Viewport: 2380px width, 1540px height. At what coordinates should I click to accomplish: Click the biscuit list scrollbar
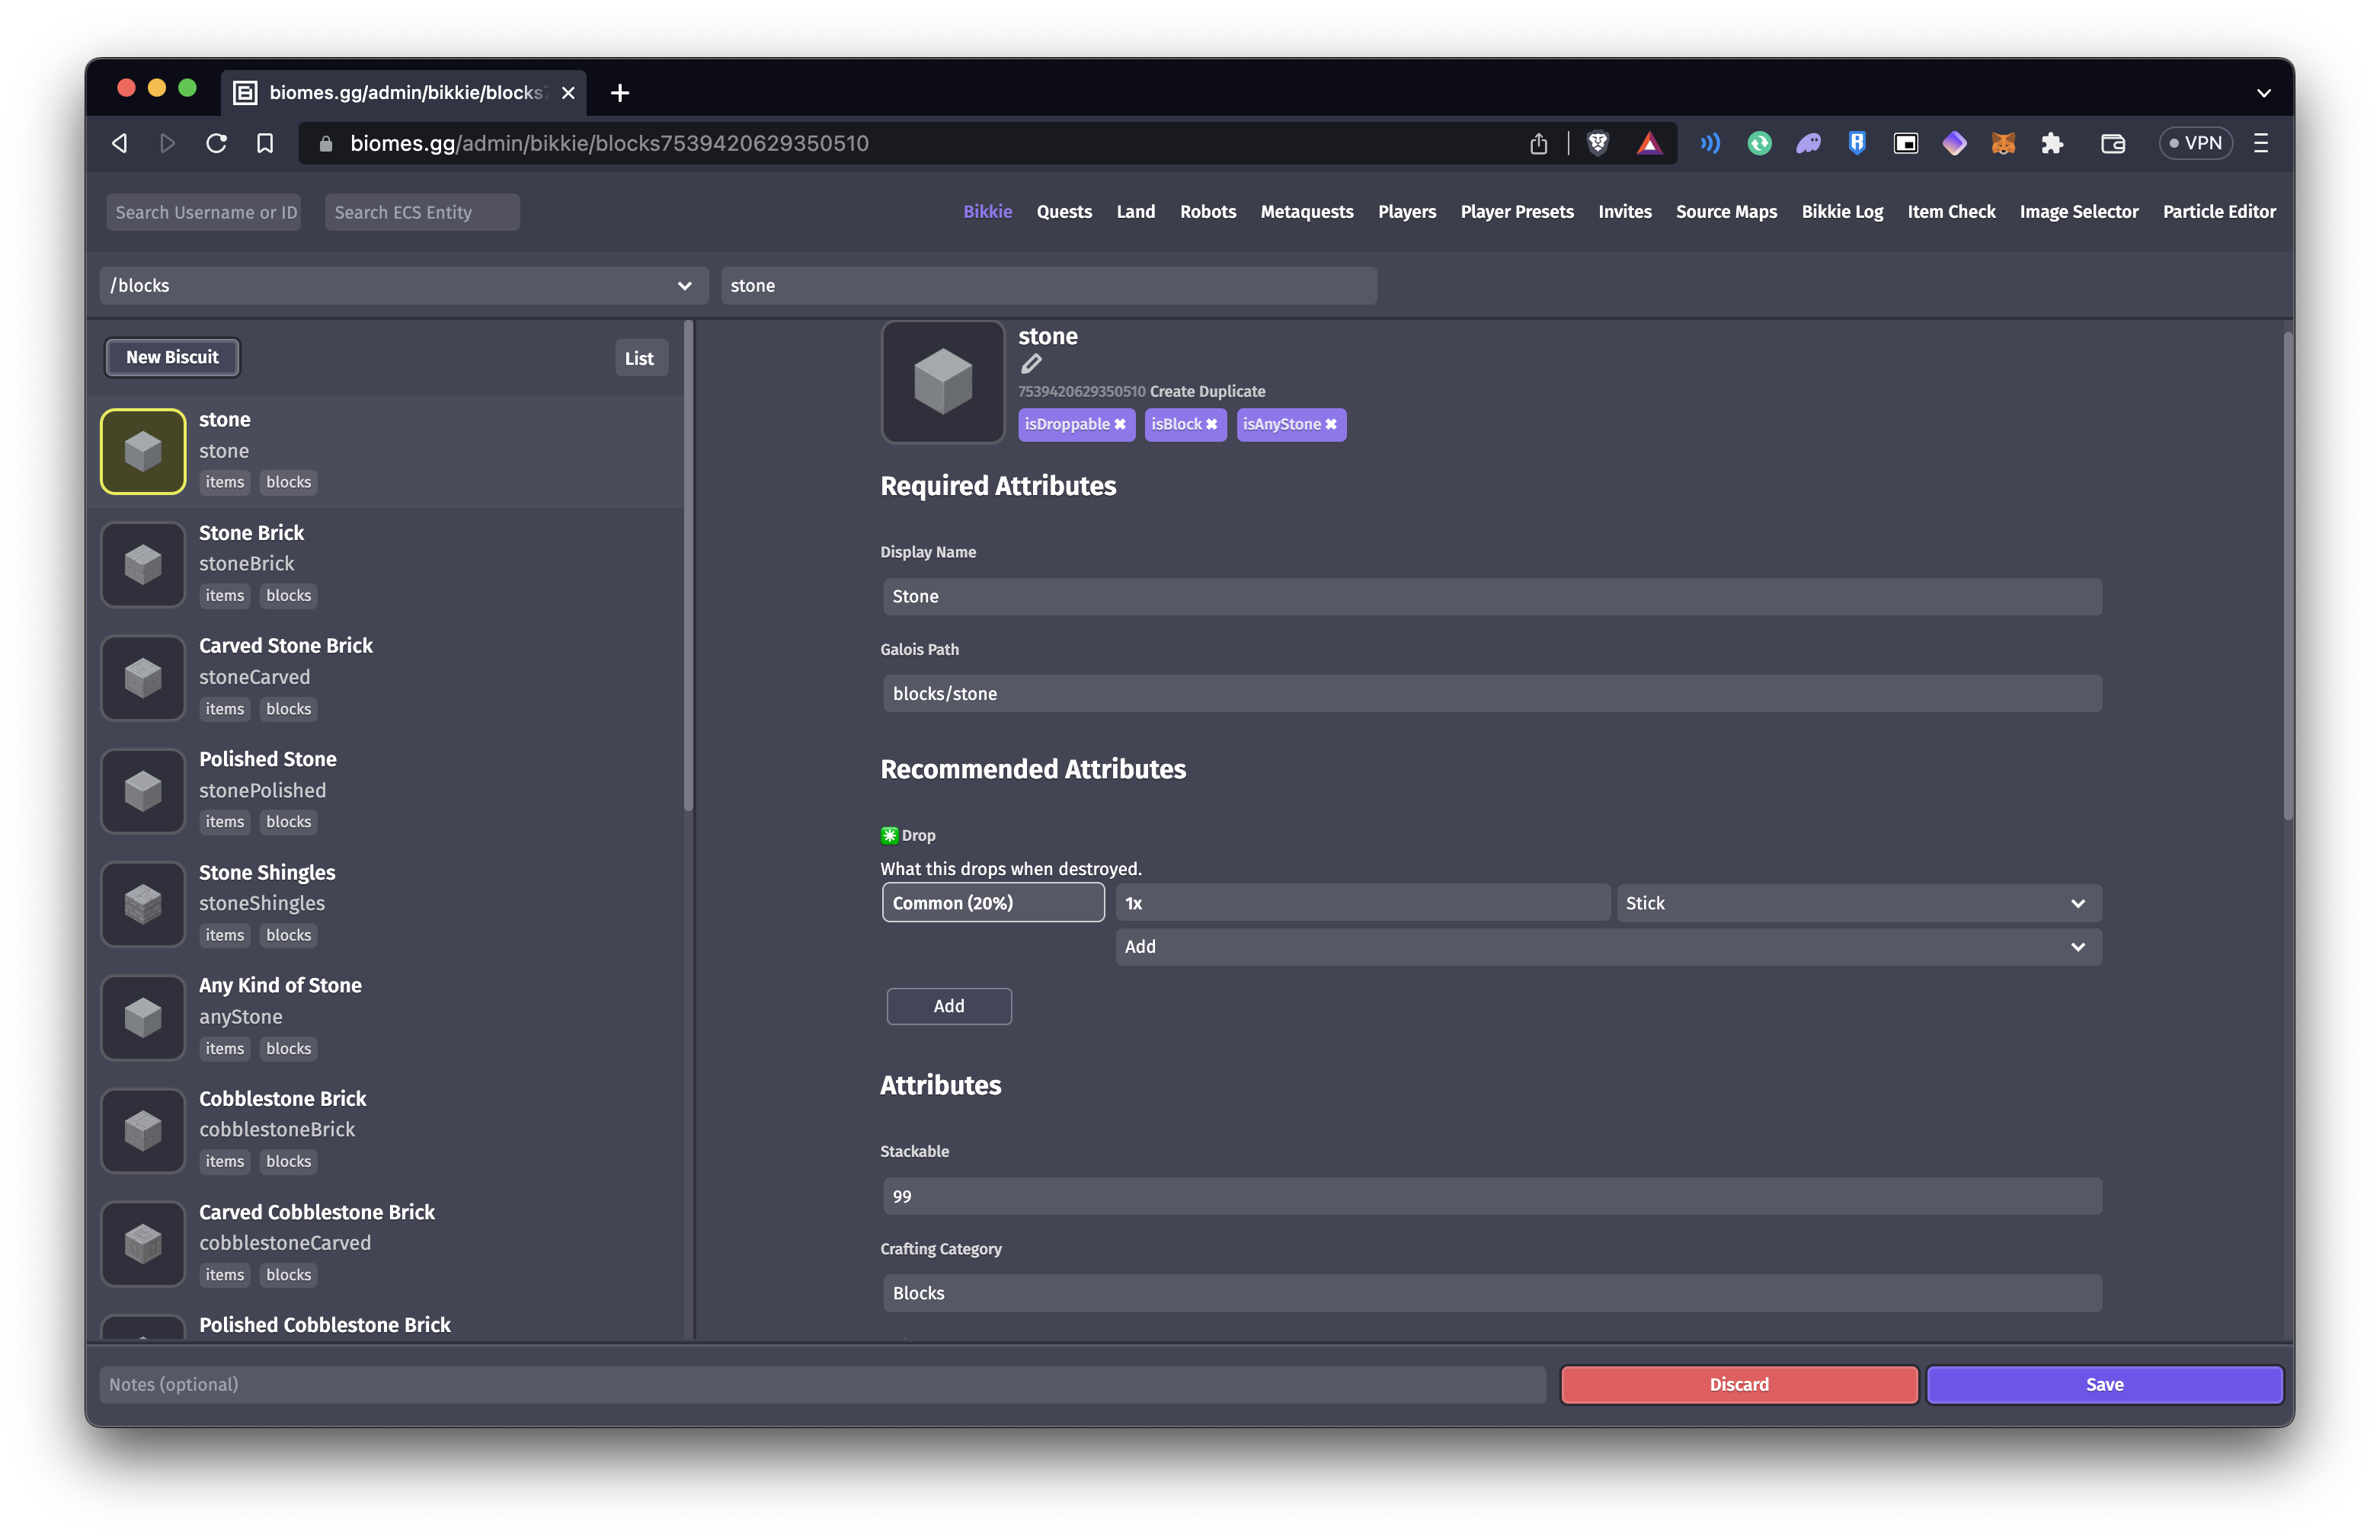pyautogui.click(x=688, y=565)
